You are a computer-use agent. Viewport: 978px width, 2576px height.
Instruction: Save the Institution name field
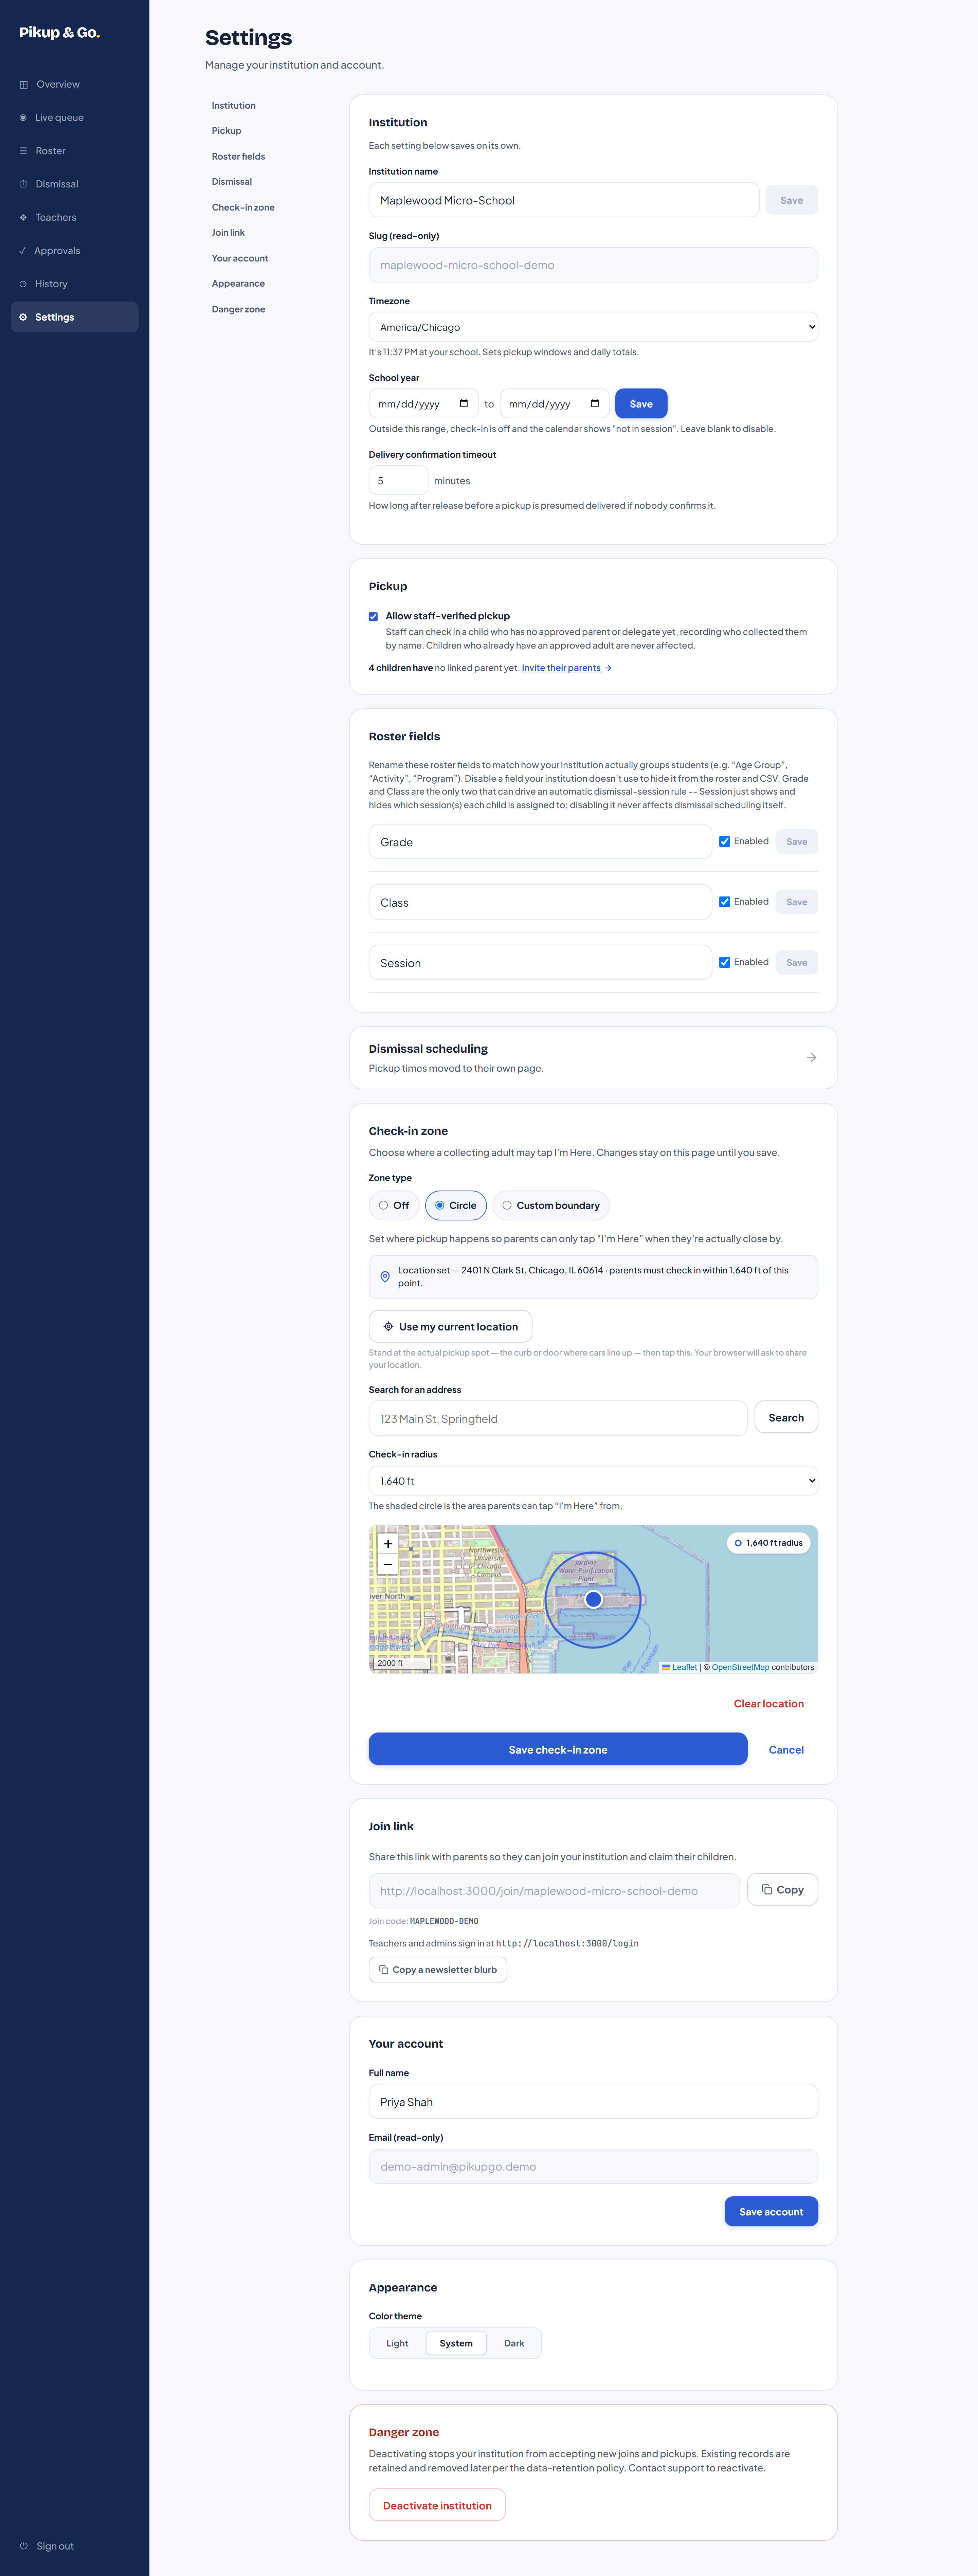pos(792,200)
